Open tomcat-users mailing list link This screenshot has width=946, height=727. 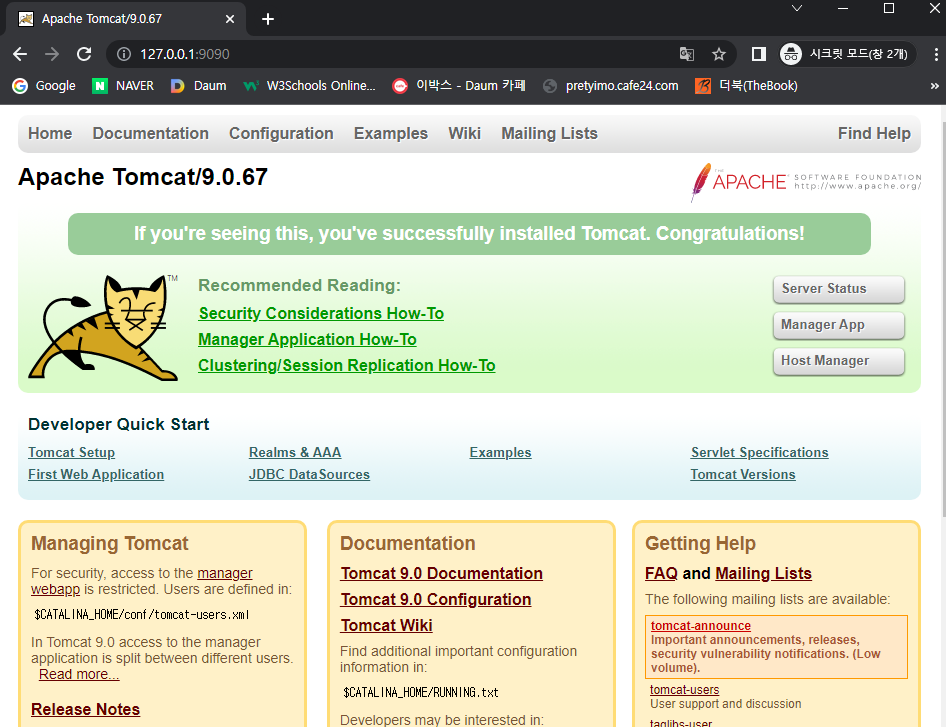pos(684,690)
